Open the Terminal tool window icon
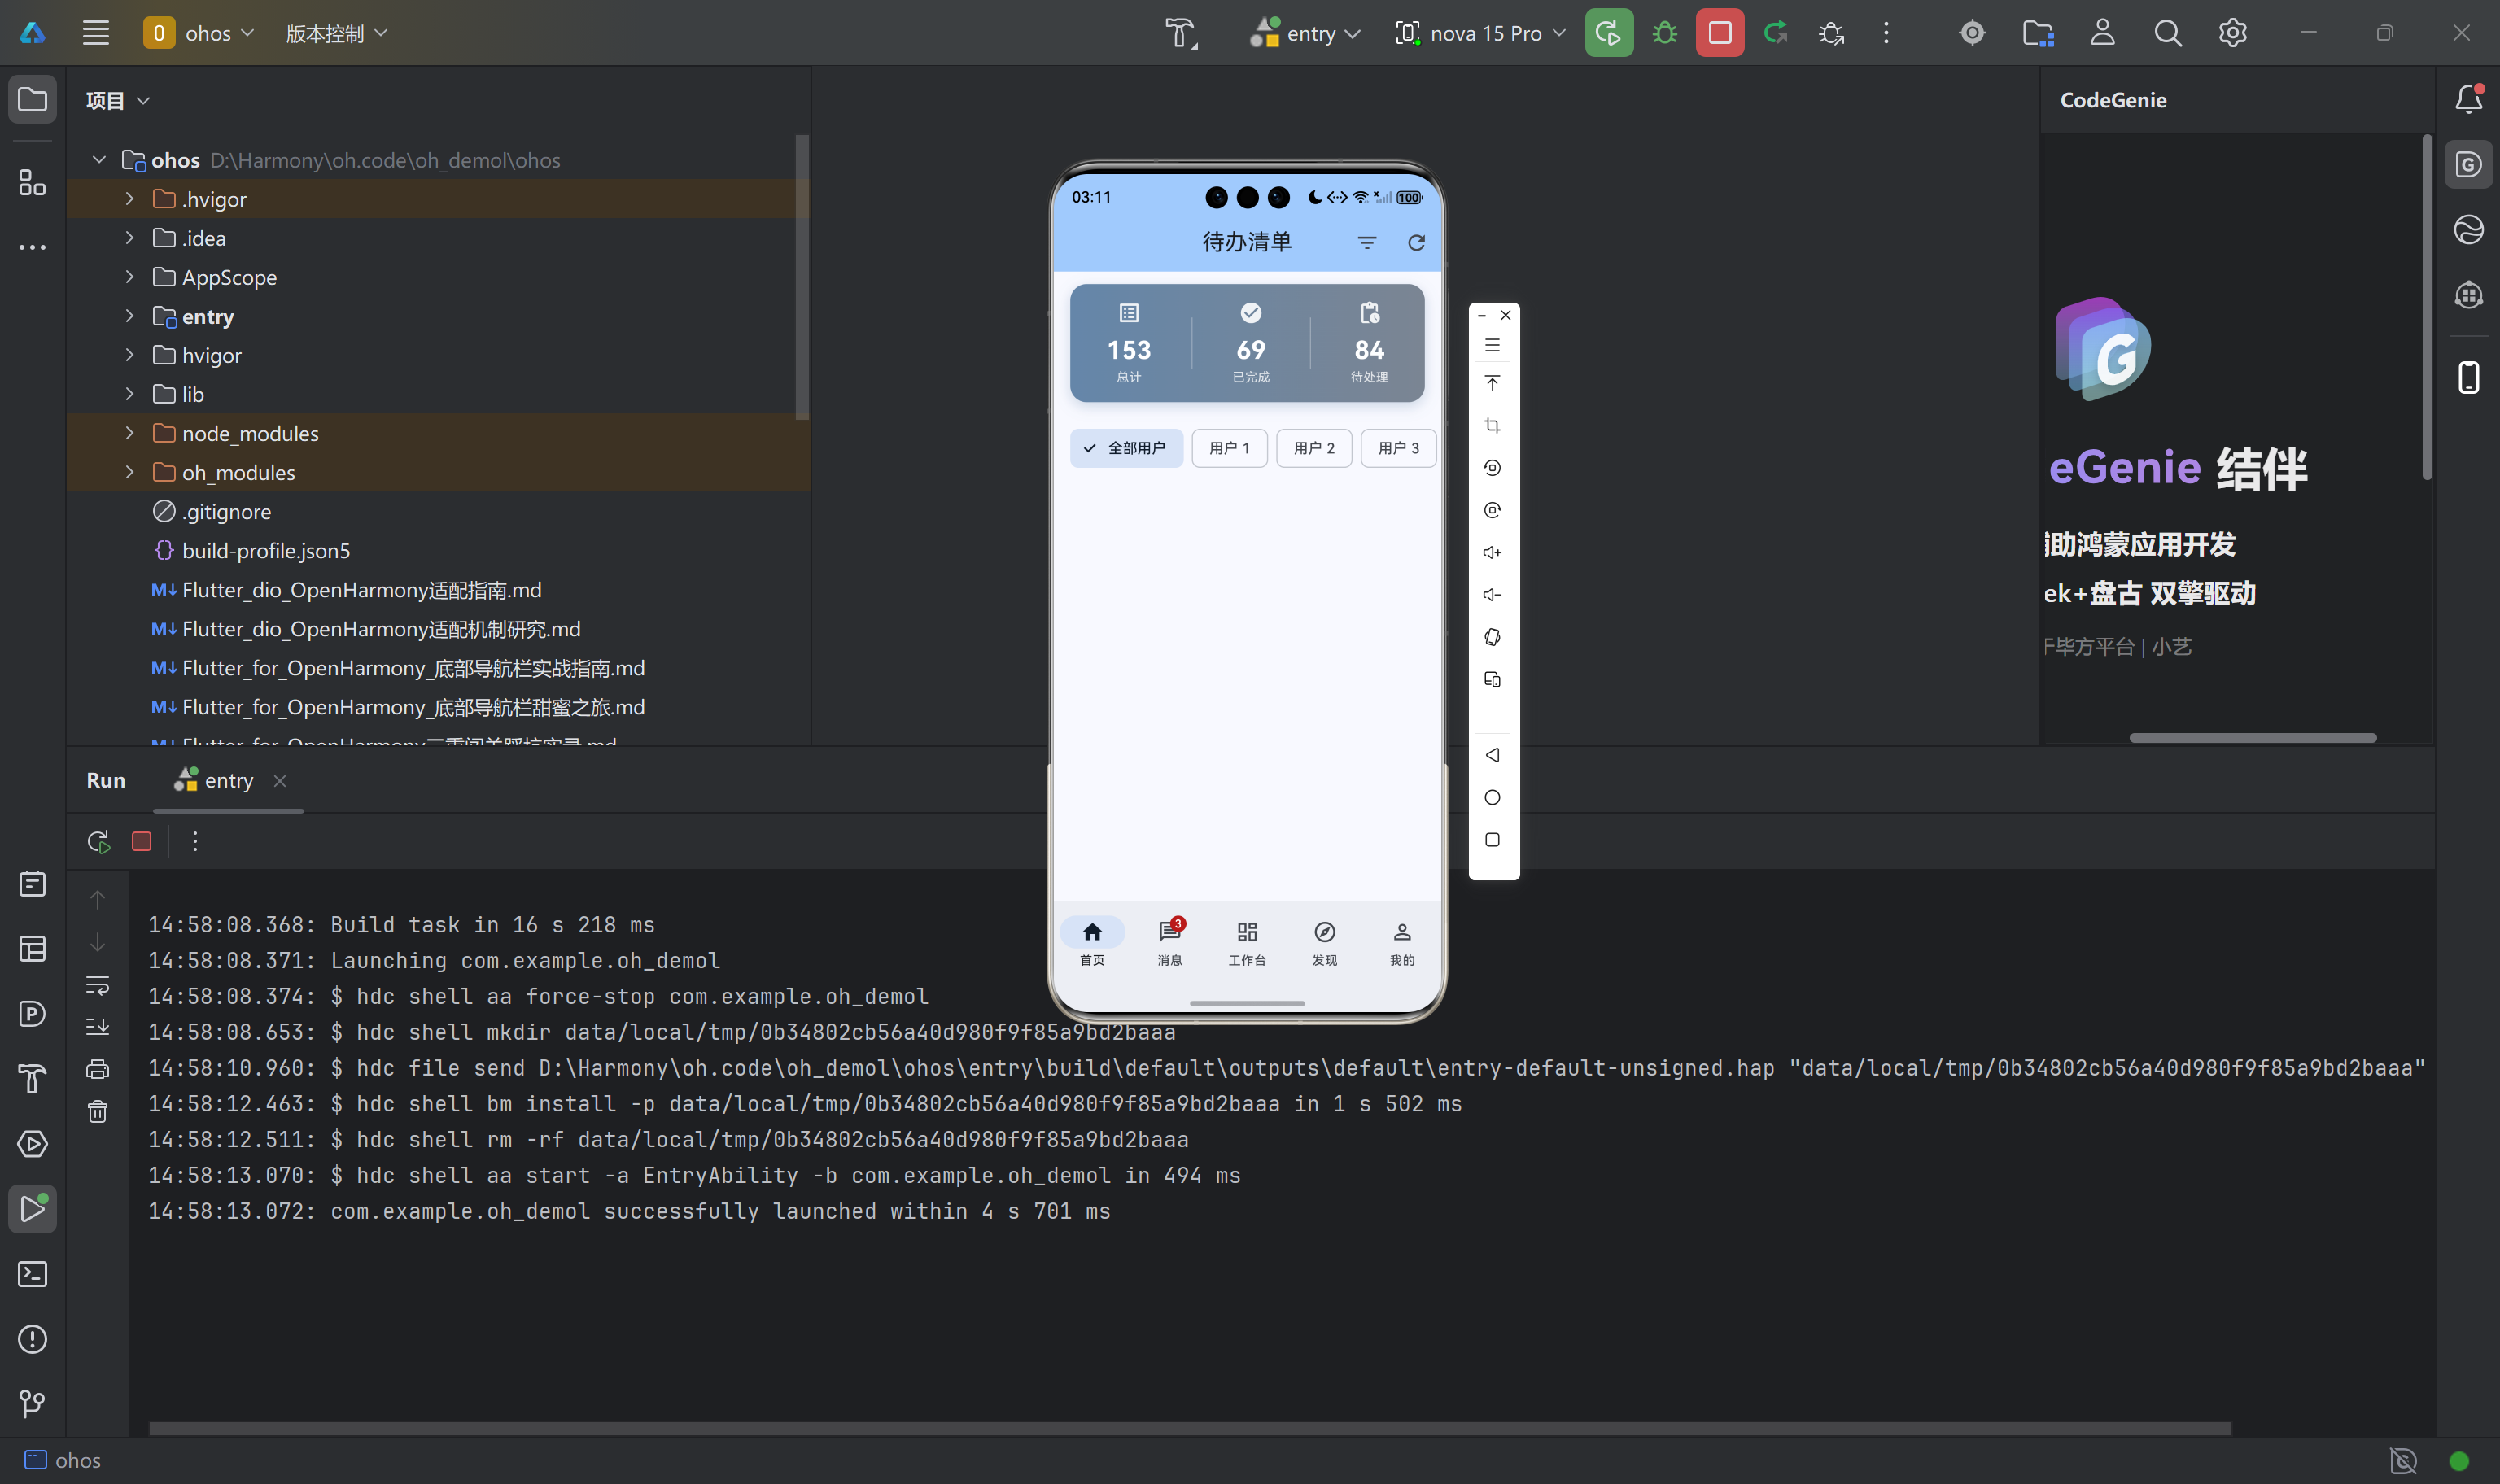 32,1274
